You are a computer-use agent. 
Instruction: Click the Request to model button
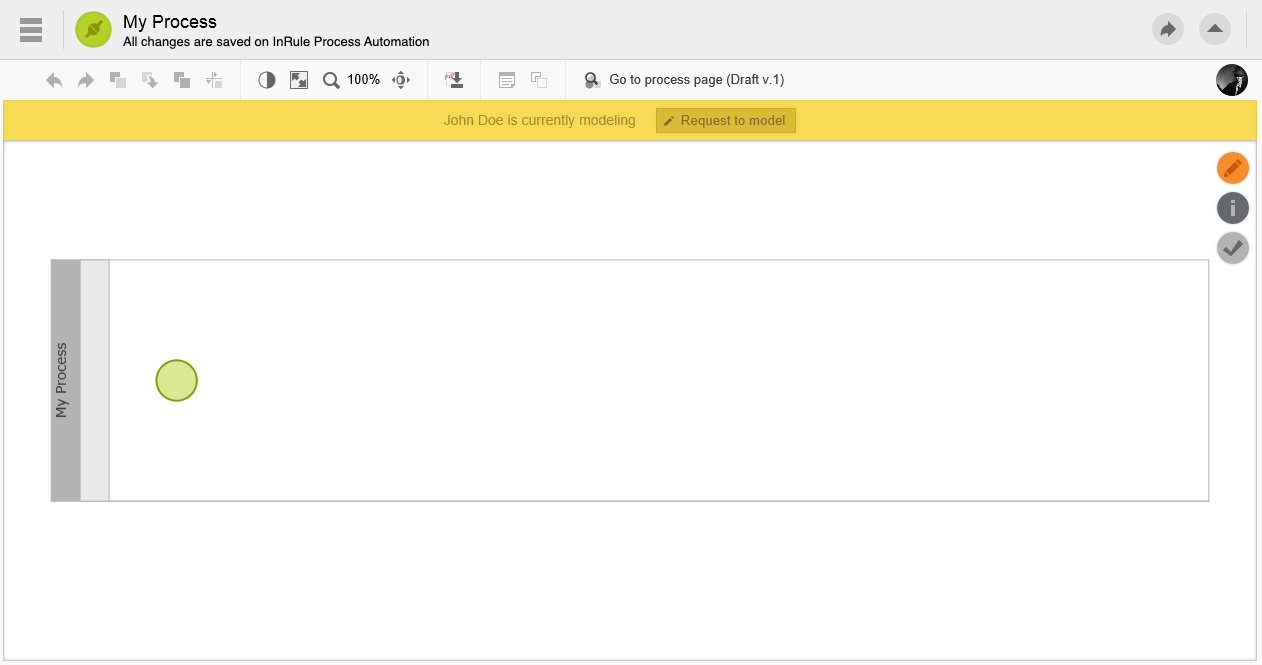tap(726, 121)
